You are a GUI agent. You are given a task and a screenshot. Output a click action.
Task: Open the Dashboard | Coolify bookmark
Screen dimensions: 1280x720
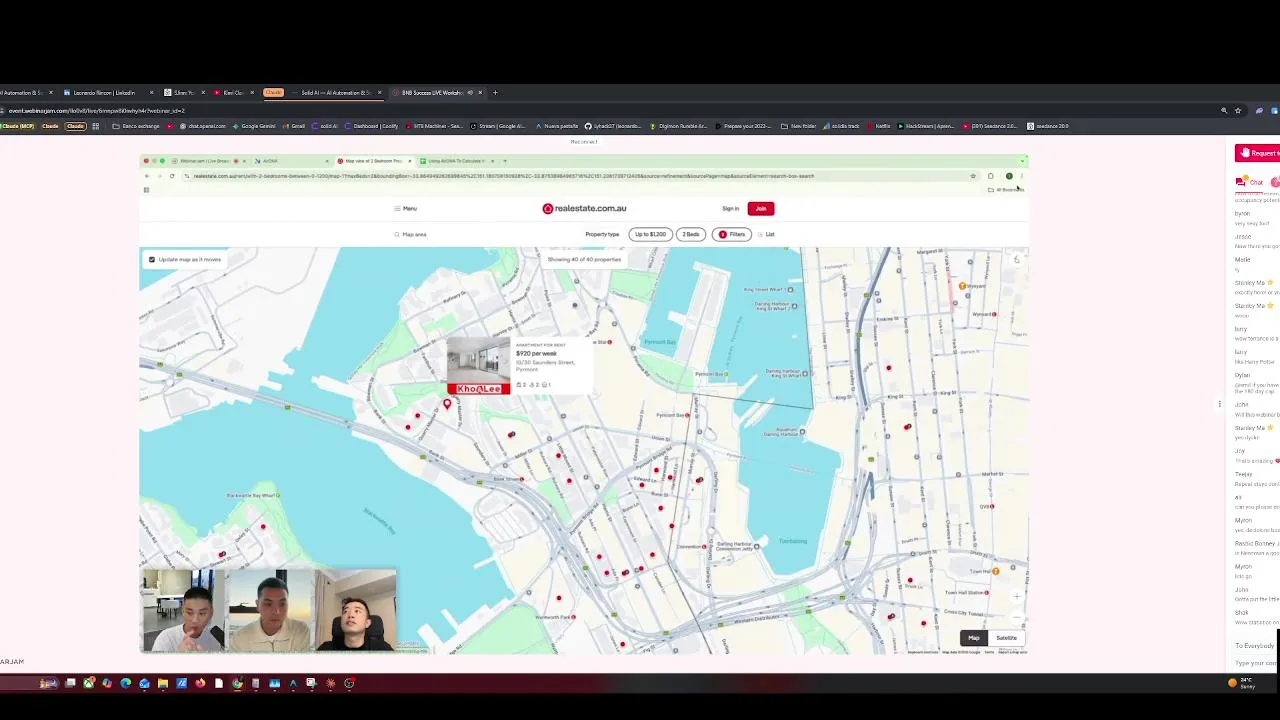coord(371,126)
